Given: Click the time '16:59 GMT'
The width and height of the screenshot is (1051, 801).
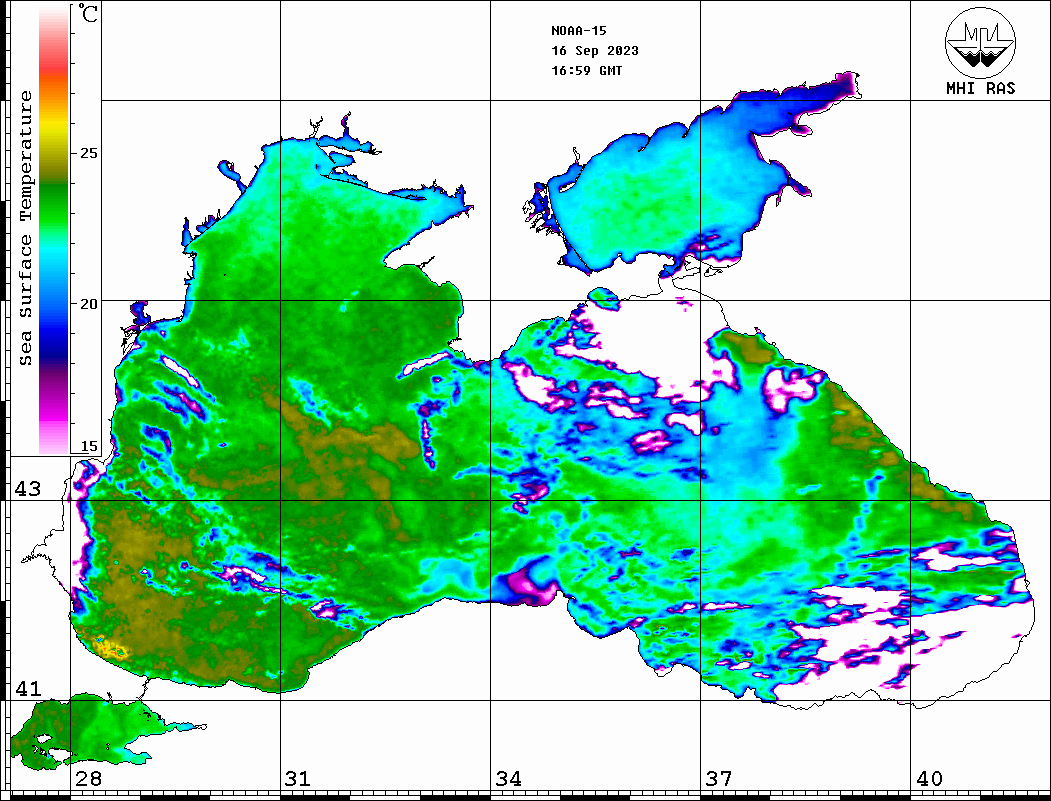Looking at the screenshot, I should click(586, 70).
